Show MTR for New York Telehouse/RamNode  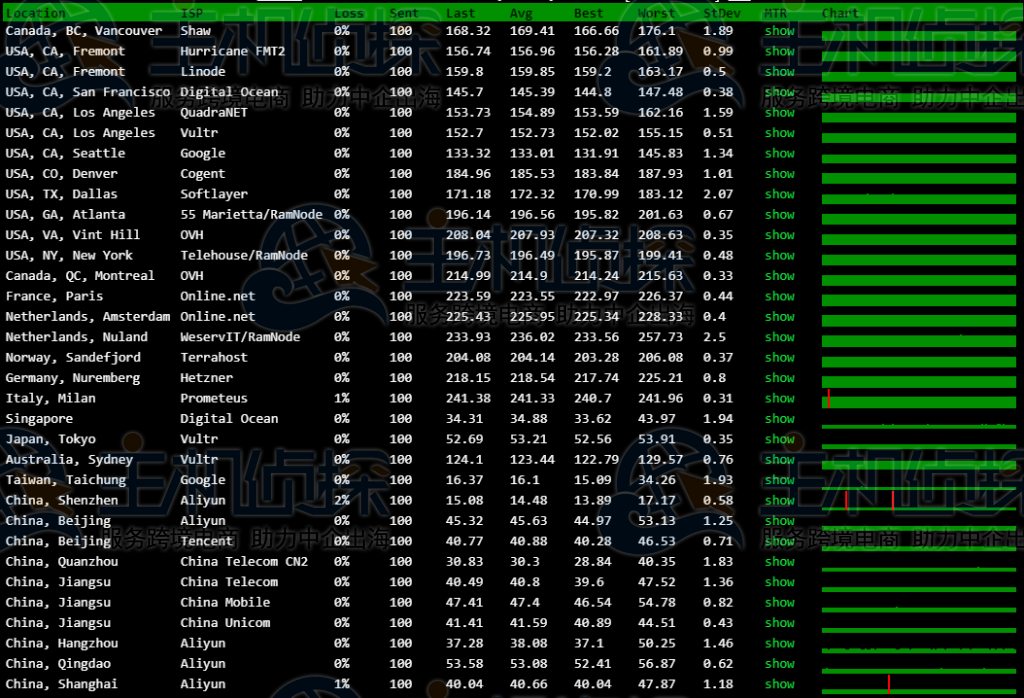[x=780, y=255]
